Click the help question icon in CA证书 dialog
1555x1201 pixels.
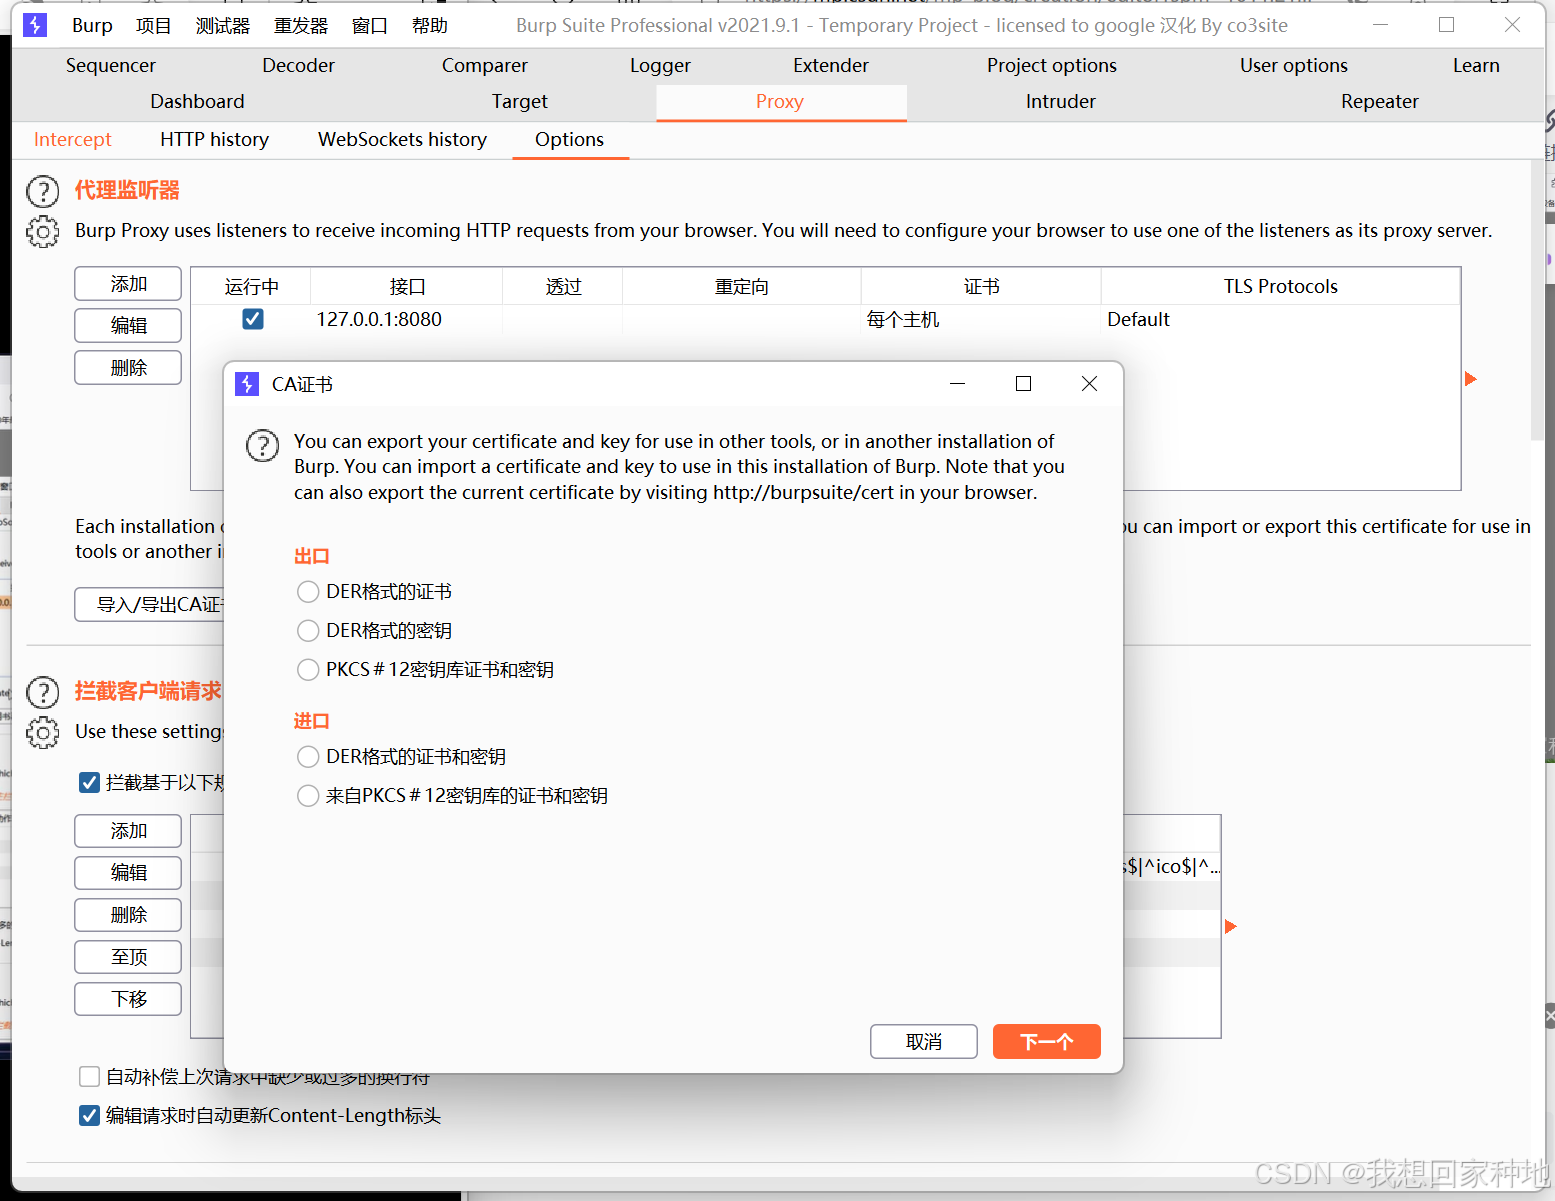coord(263,446)
